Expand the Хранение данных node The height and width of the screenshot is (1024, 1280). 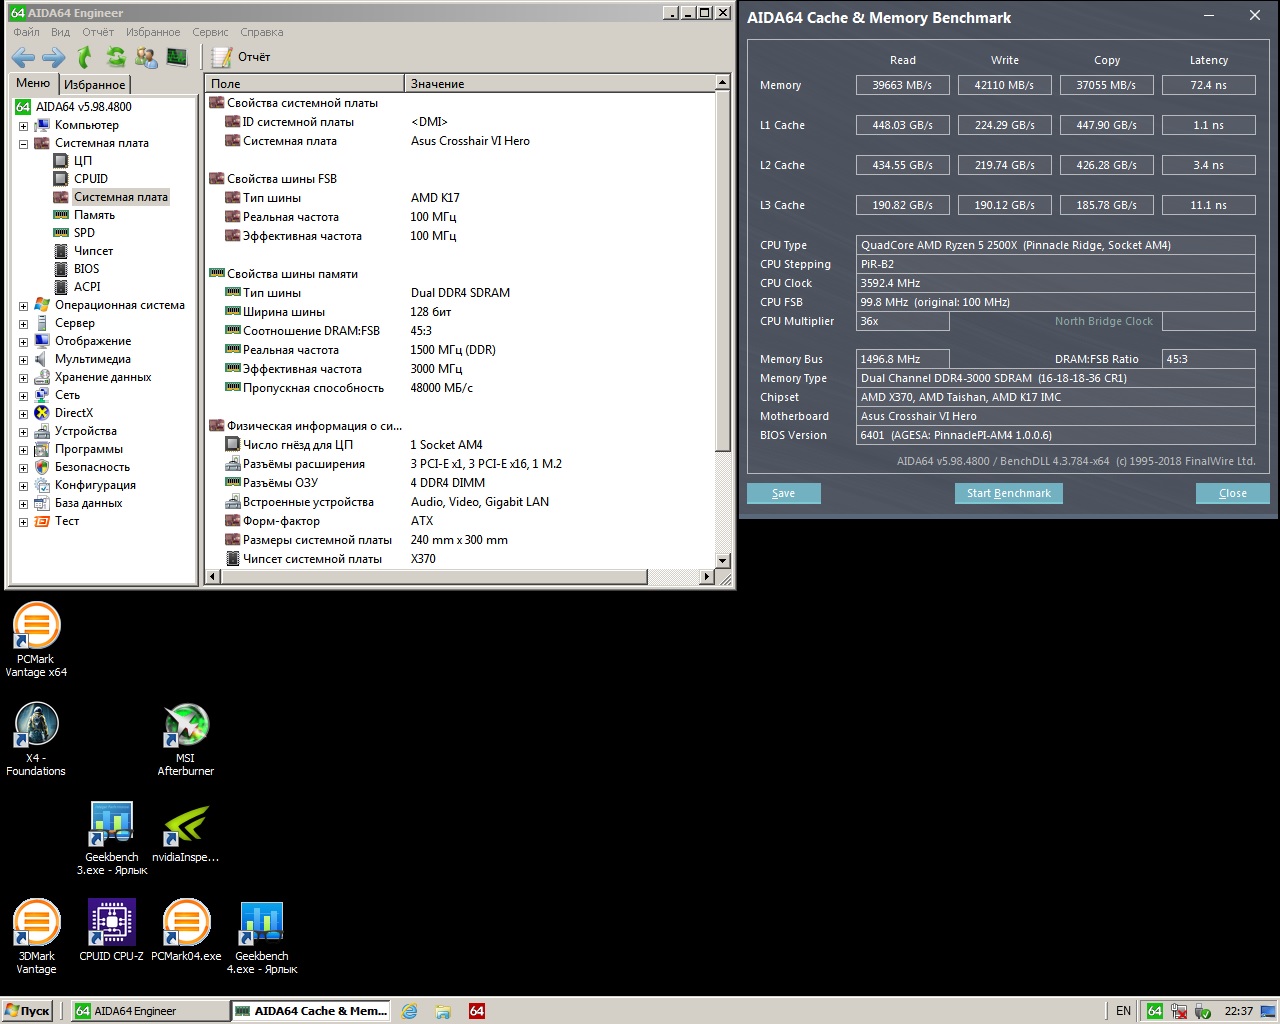coord(23,378)
